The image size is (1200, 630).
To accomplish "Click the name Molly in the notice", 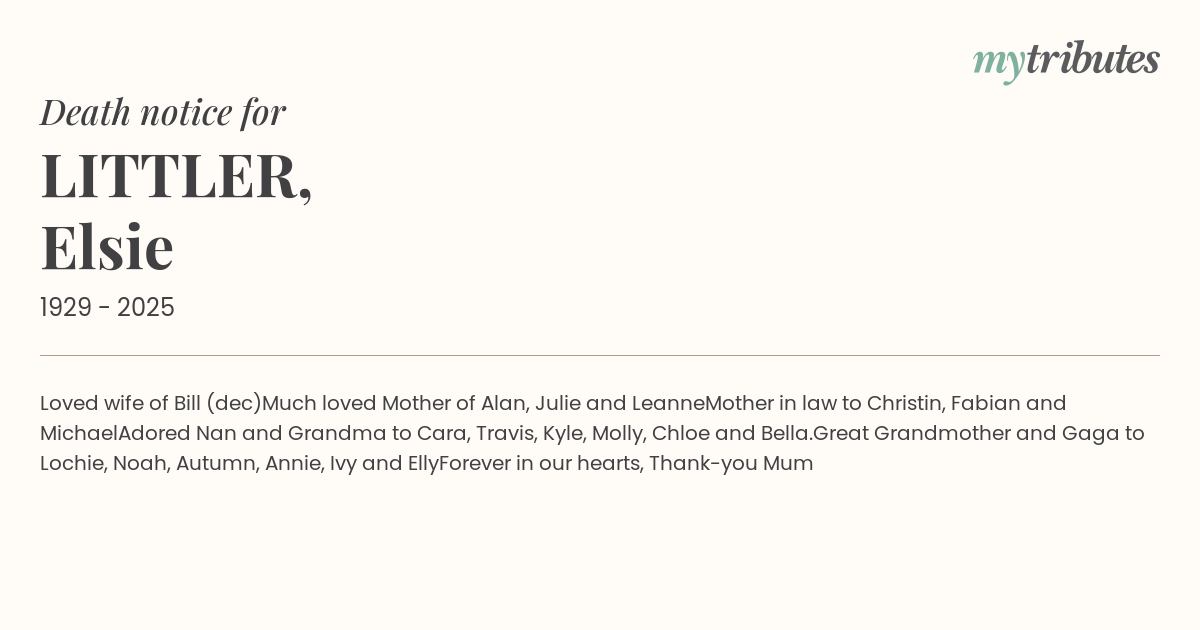I will 617,434.
